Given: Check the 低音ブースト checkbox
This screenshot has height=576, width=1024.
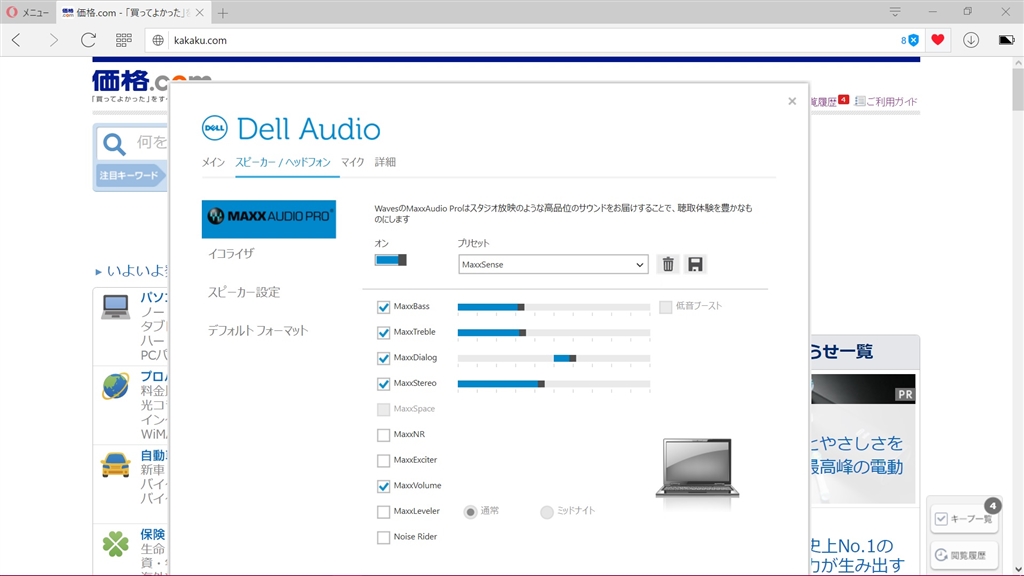Looking at the screenshot, I should click(665, 307).
